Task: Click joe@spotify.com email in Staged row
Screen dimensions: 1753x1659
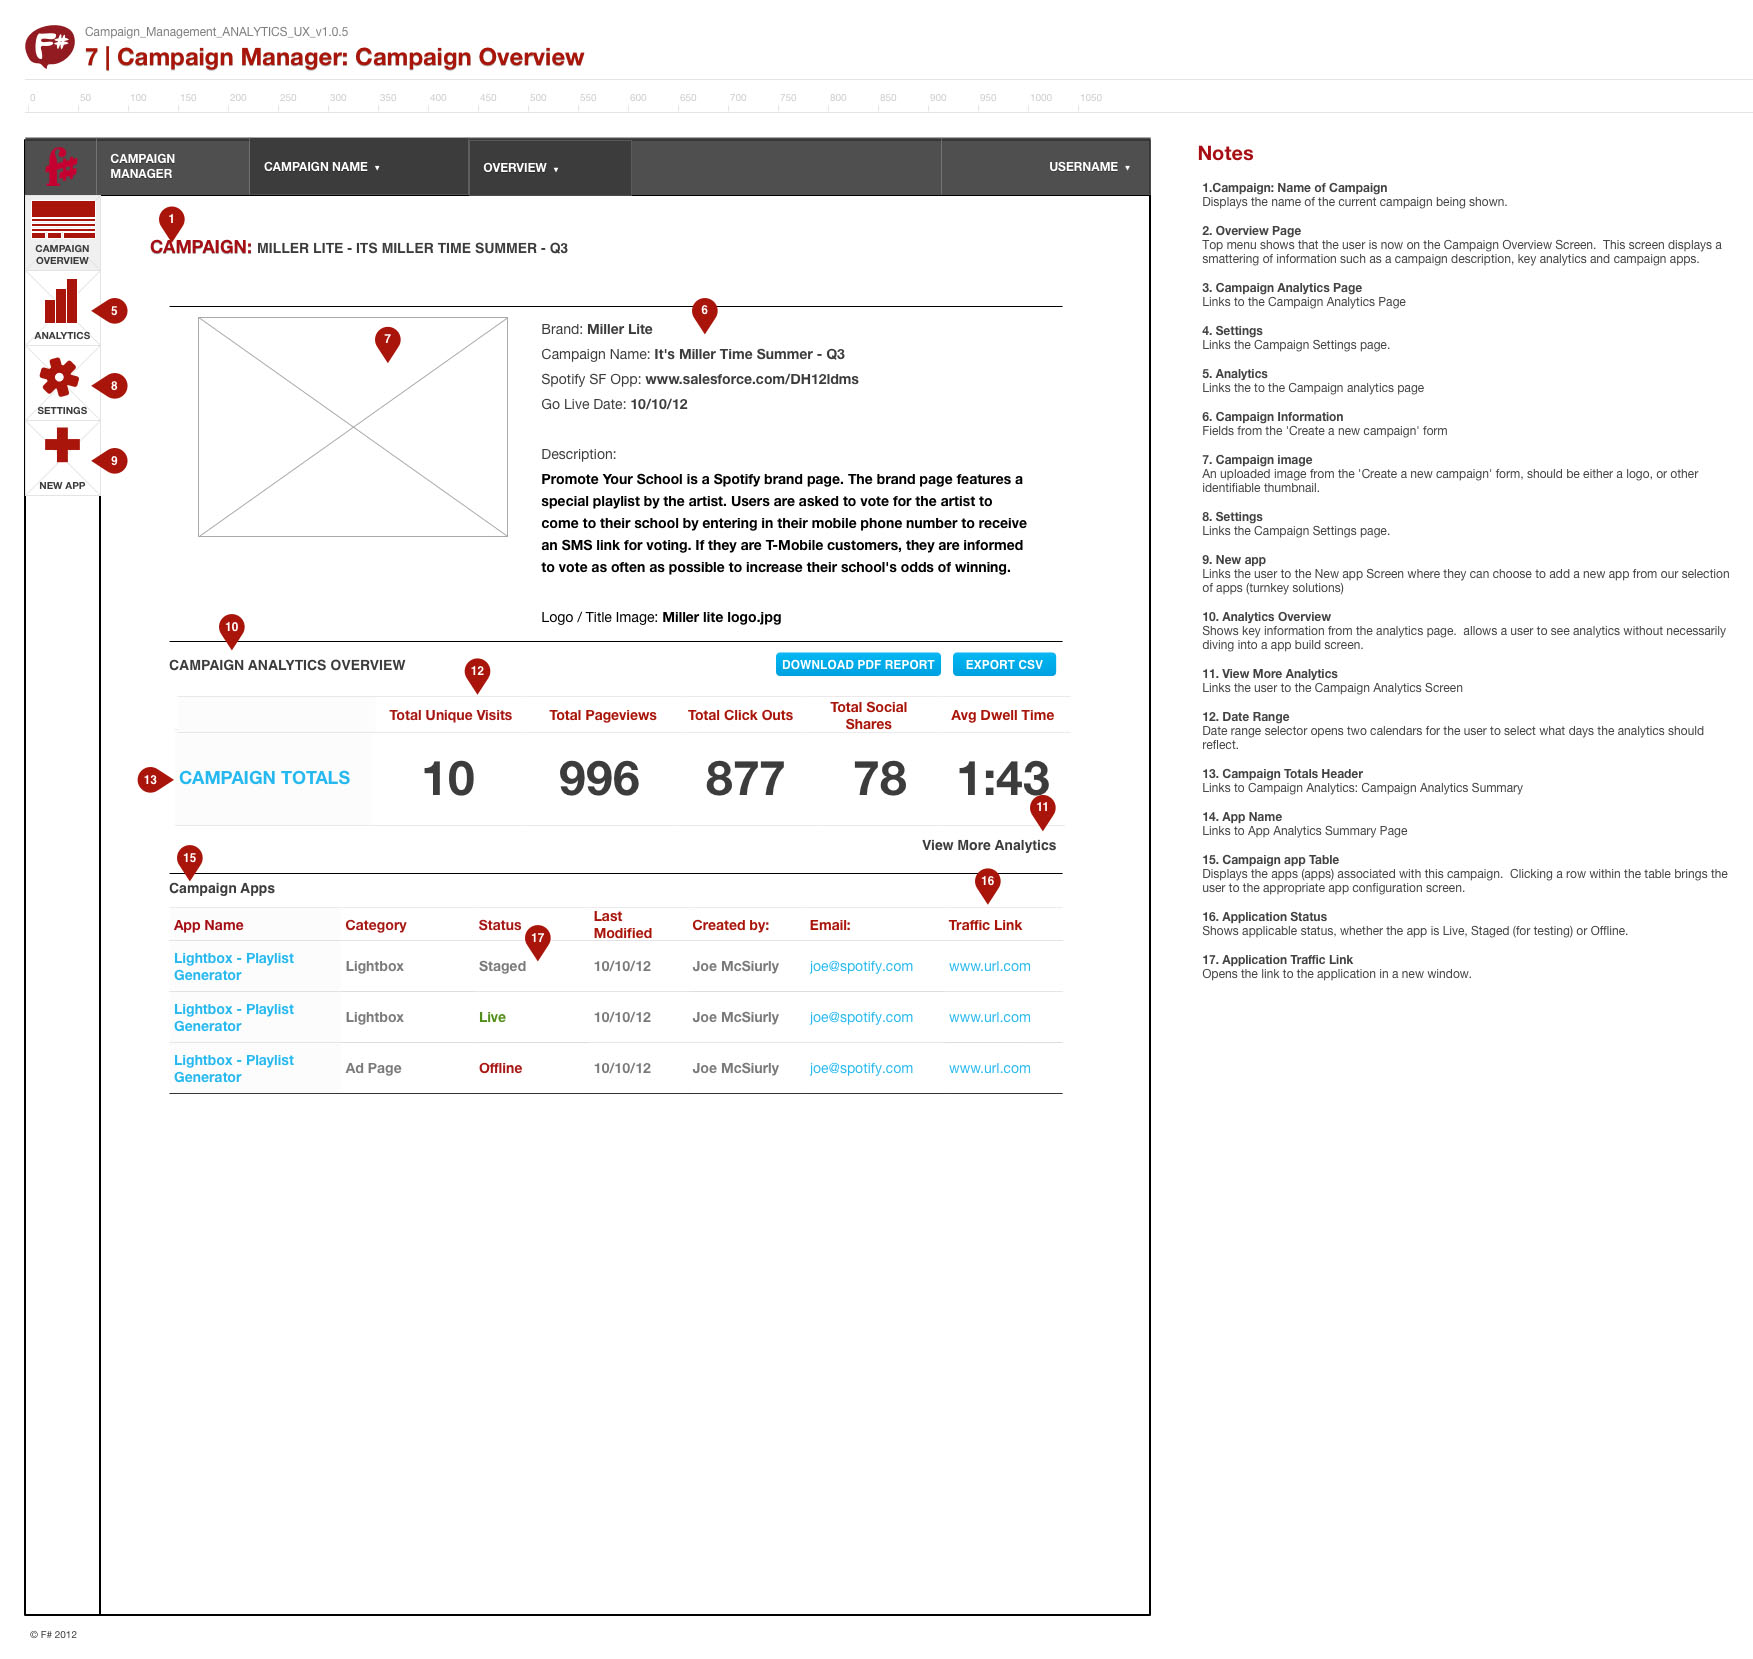Action: (861, 967)
